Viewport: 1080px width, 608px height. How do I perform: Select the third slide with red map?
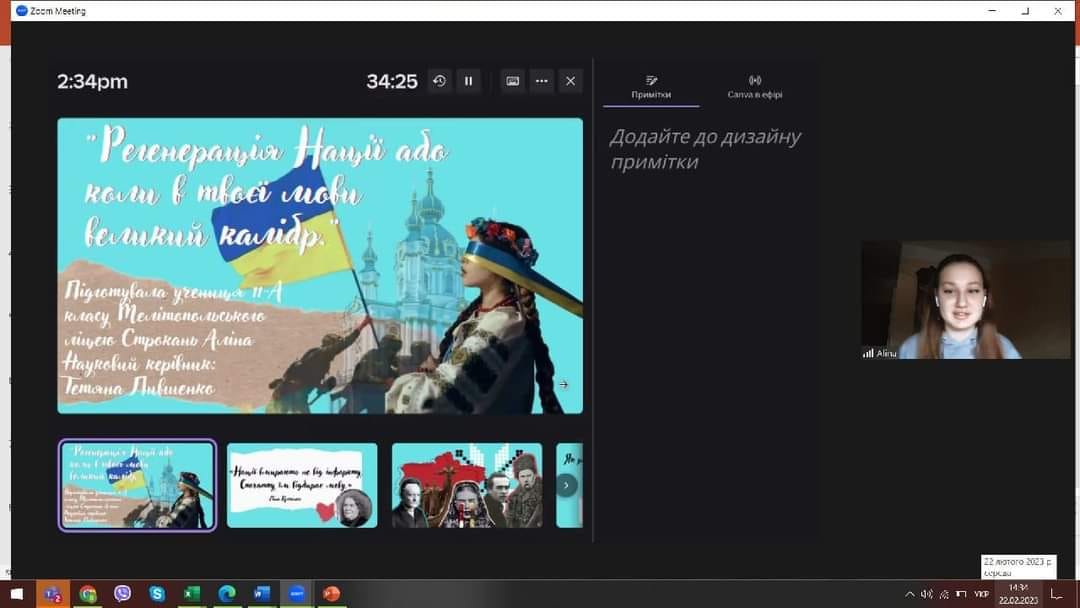pyautogui.click(x=467, y=485)
